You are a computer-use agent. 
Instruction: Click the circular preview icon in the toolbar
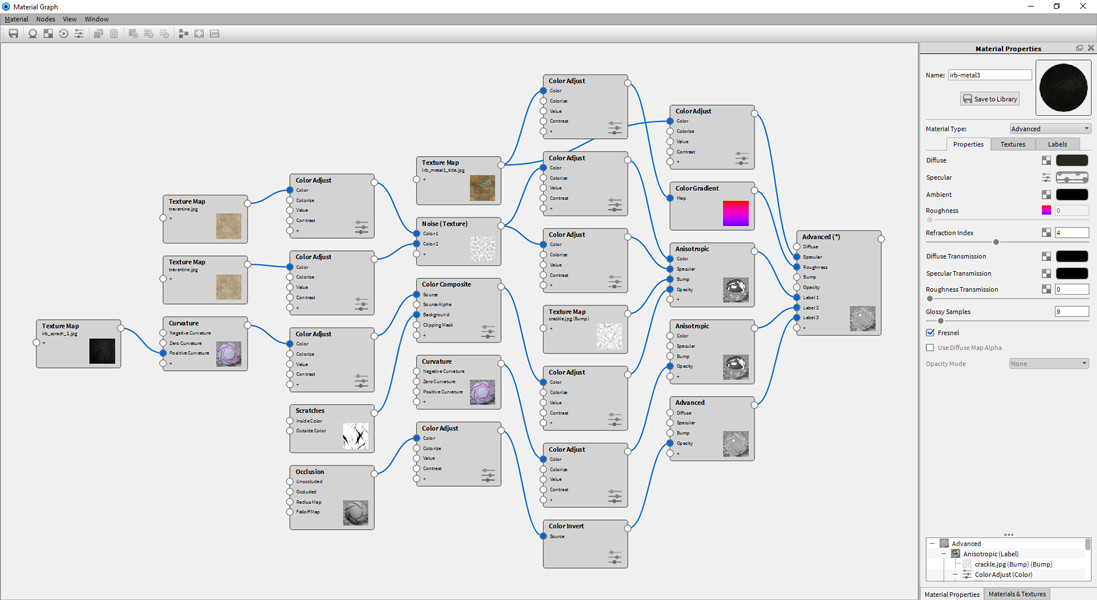(x=32, y=34)
